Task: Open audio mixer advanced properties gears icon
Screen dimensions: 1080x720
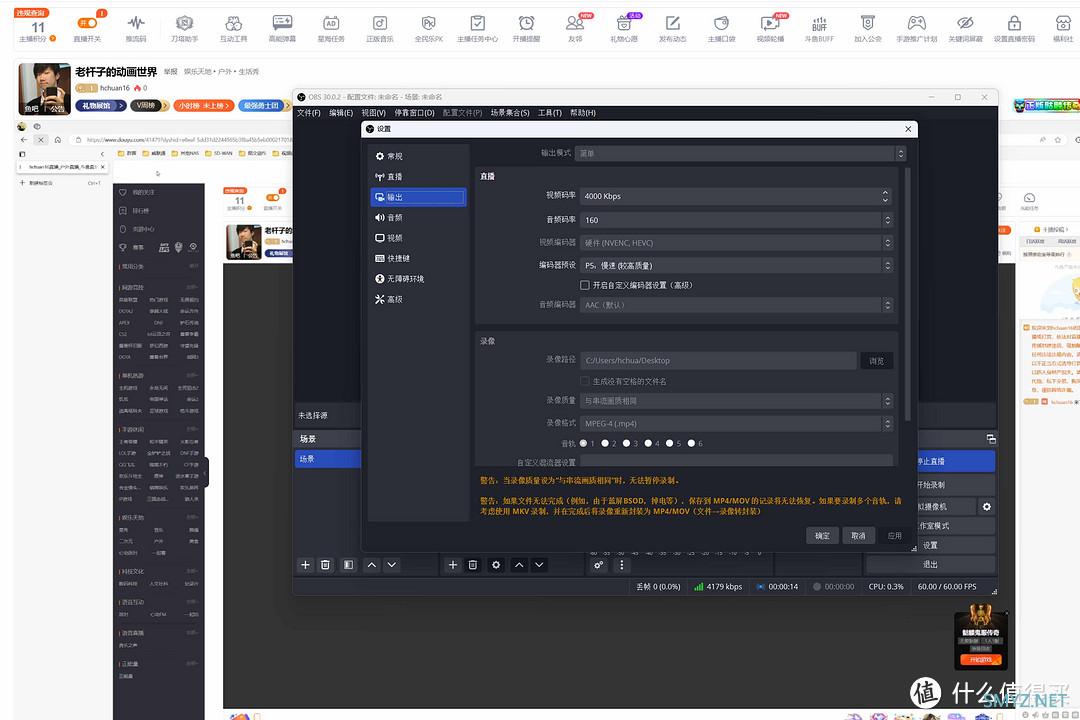Action: click(x=599, y=565)
